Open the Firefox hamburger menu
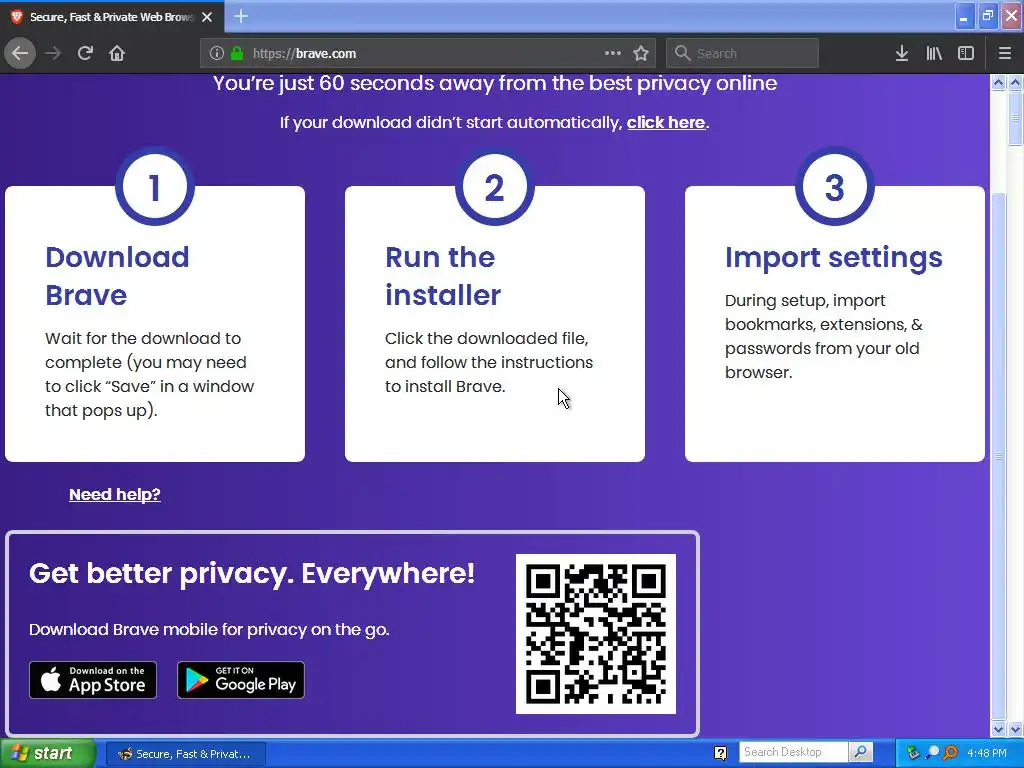Screen dimensions: 1024x768 (1005, 53)
